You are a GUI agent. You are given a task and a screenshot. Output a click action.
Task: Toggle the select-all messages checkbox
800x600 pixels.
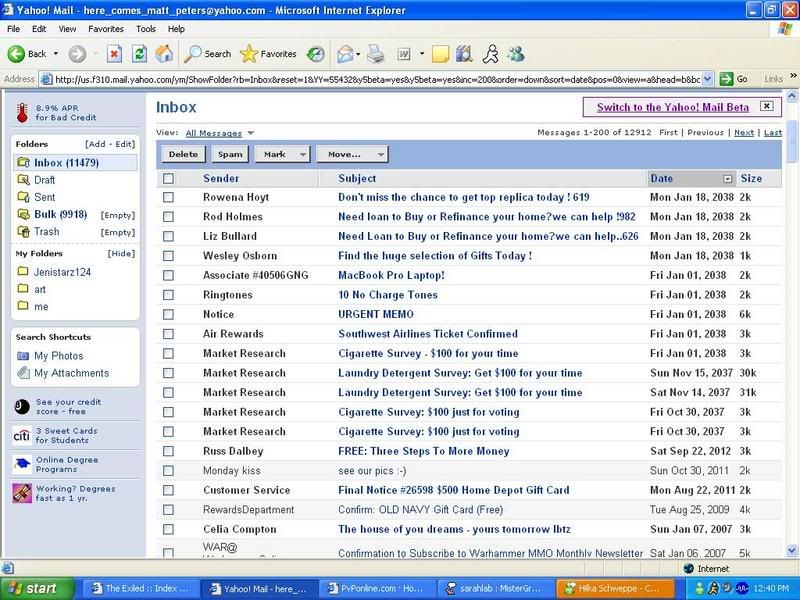(x=168, y=178)
